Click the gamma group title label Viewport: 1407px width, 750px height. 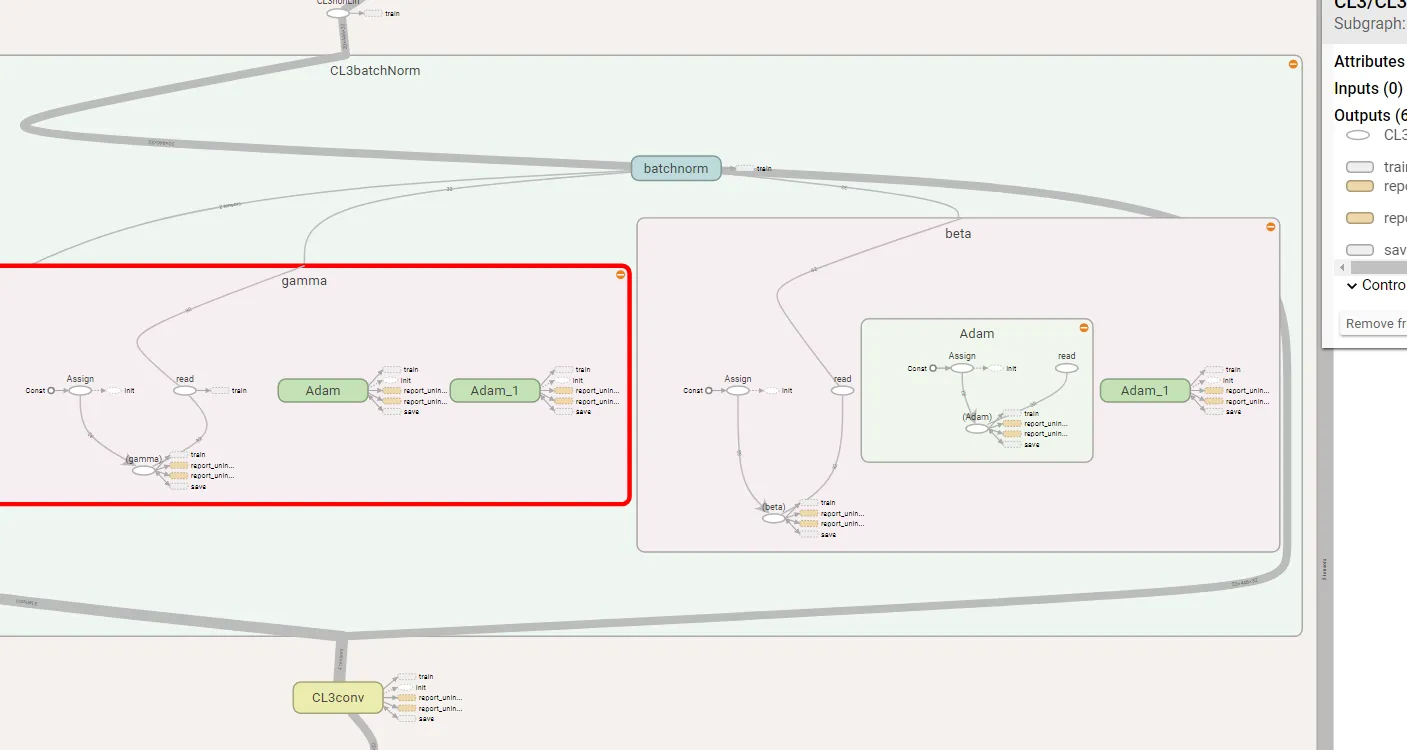tap(304, 281)
